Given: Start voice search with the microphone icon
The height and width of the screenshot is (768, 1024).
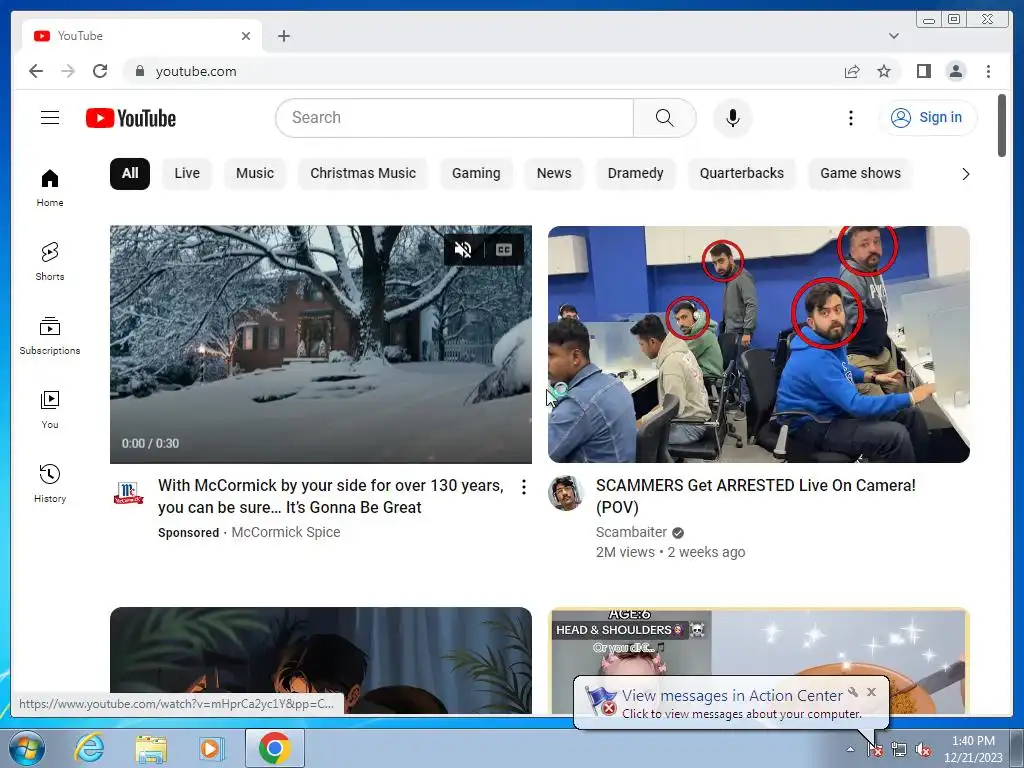Looking at the screenshot, I should click(733, 118).
